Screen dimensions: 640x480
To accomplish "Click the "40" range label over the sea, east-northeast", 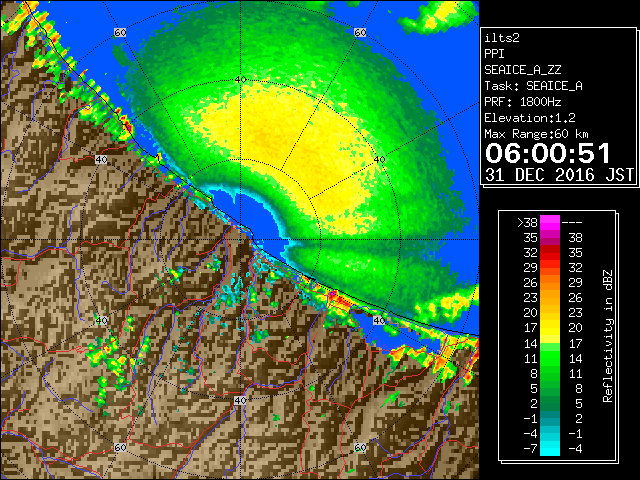I will click(x=379, y=160).
